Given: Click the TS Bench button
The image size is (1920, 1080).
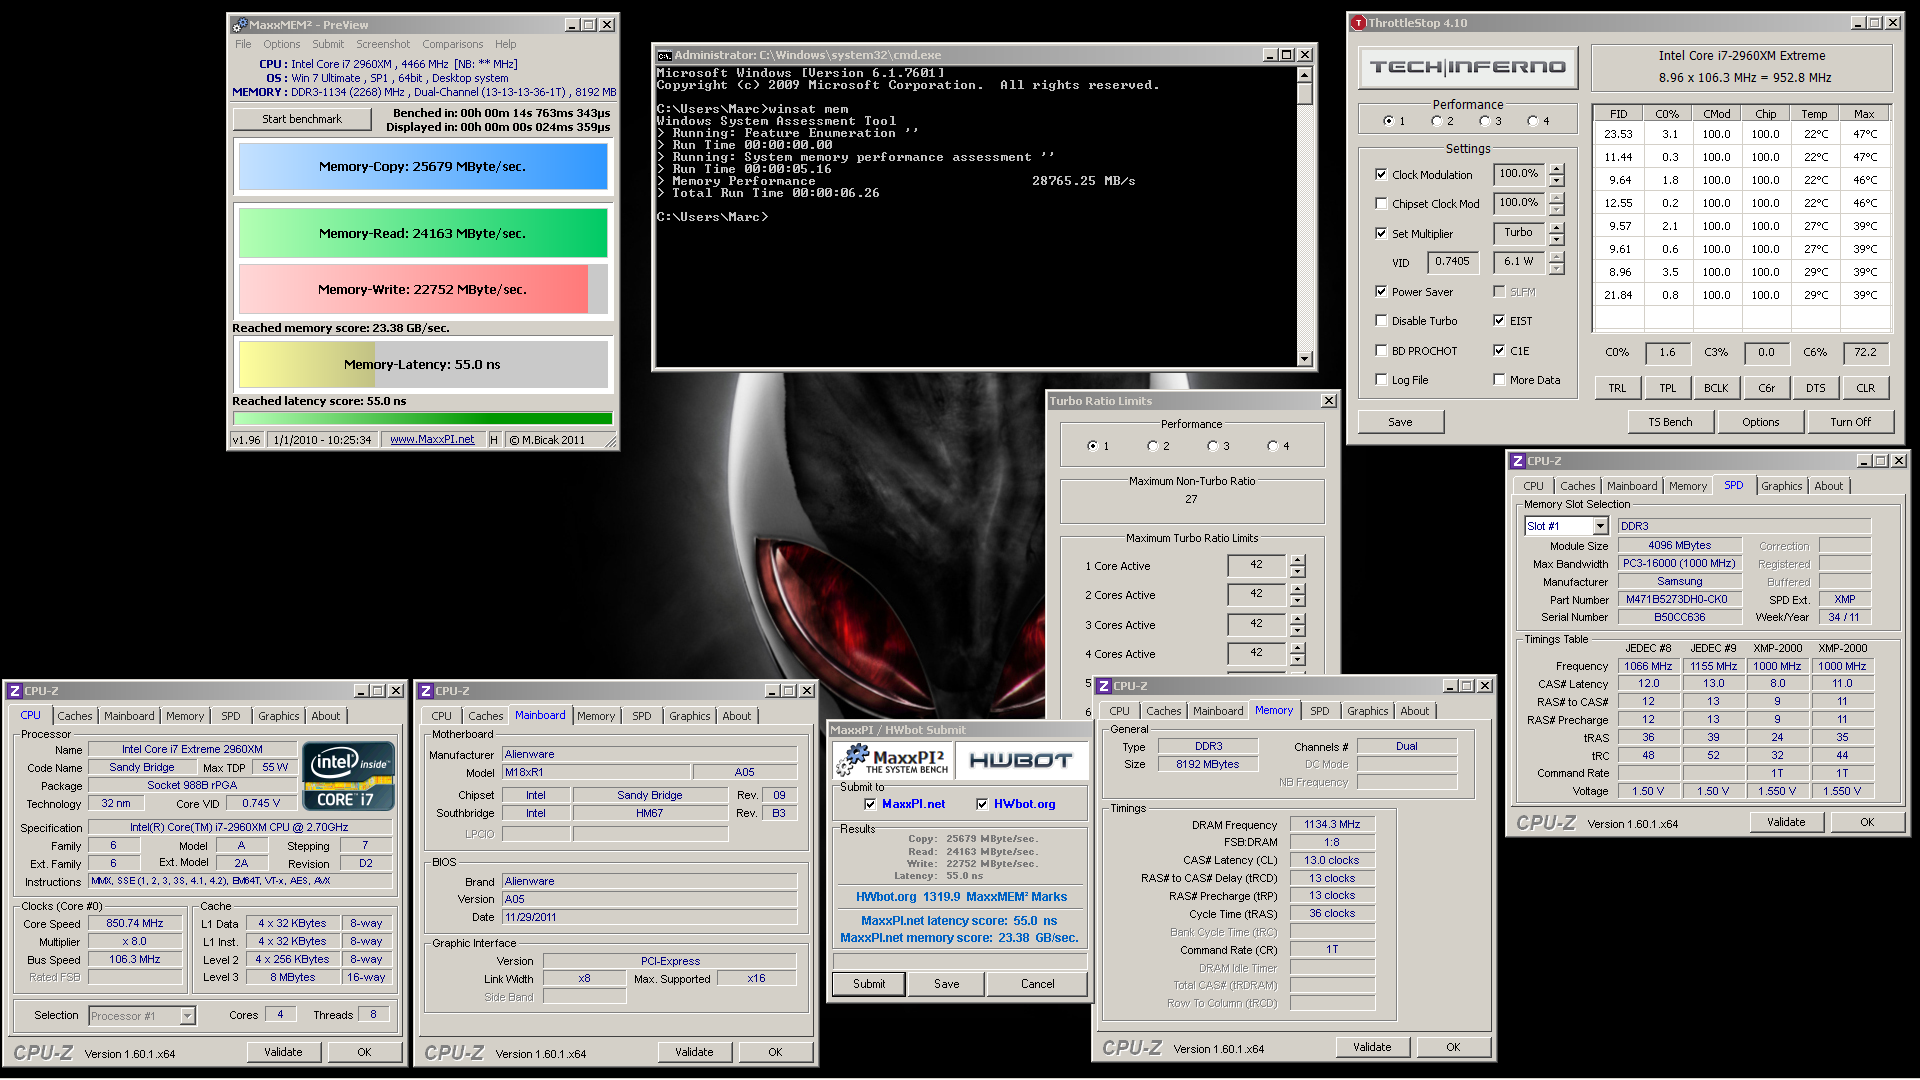Looking at the screenshot, I should [x=1670, y=422].
